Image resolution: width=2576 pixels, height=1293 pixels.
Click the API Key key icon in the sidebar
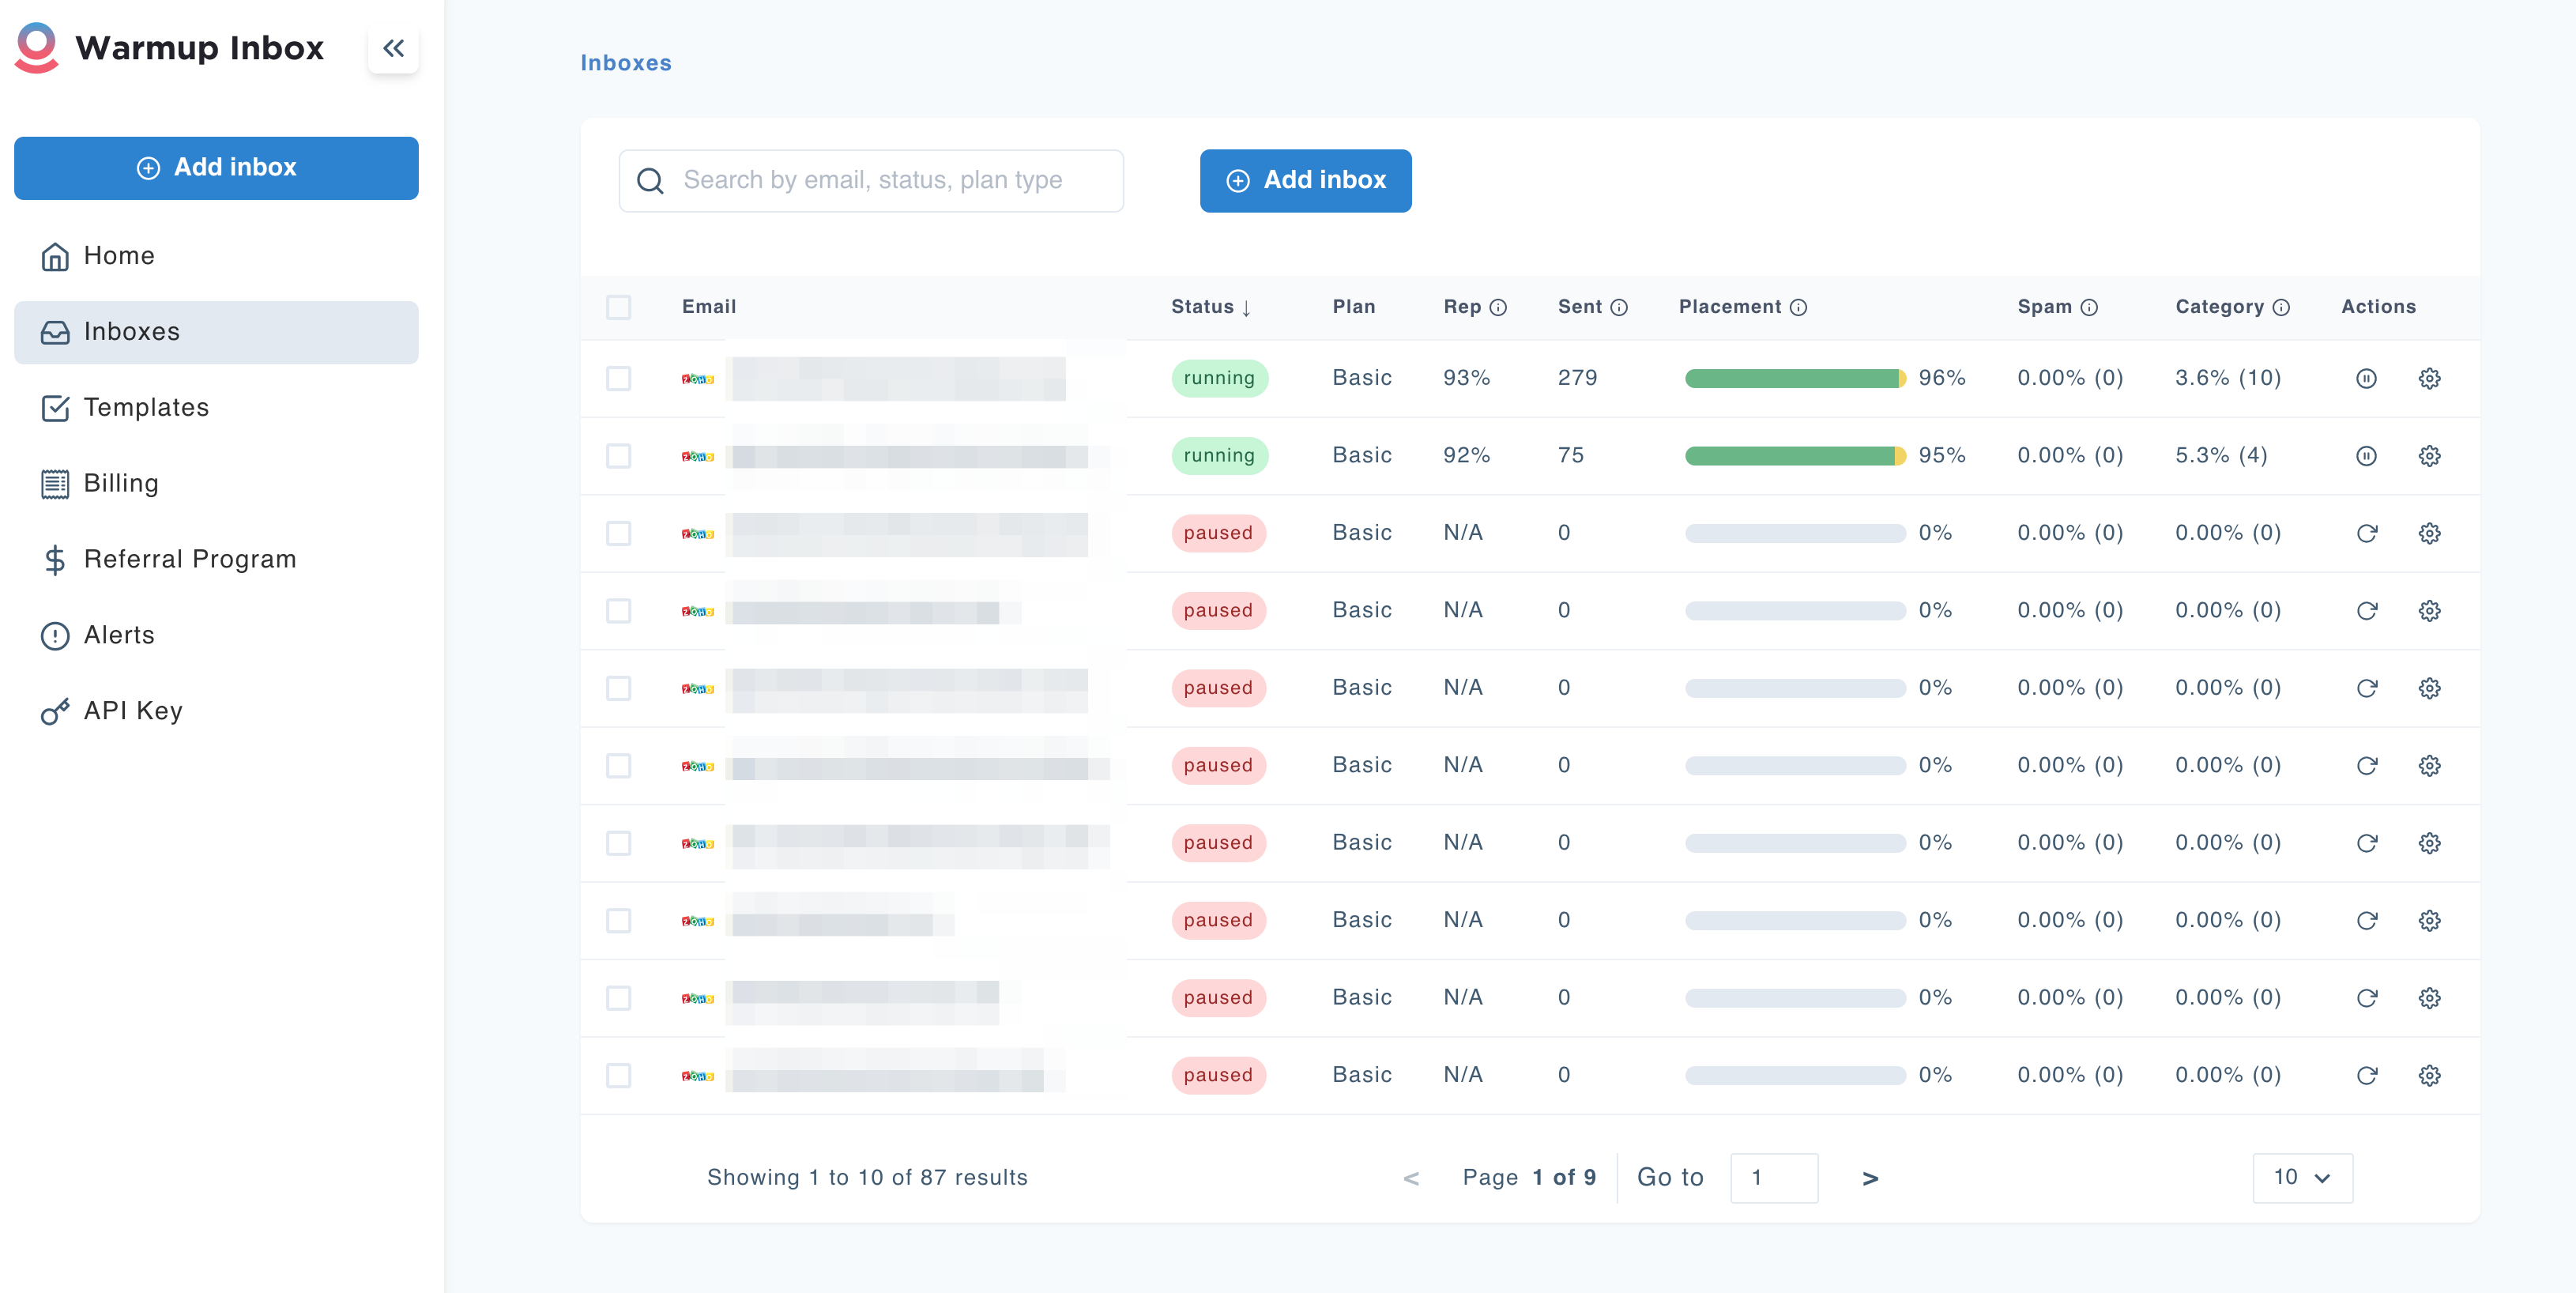point(55,711)
